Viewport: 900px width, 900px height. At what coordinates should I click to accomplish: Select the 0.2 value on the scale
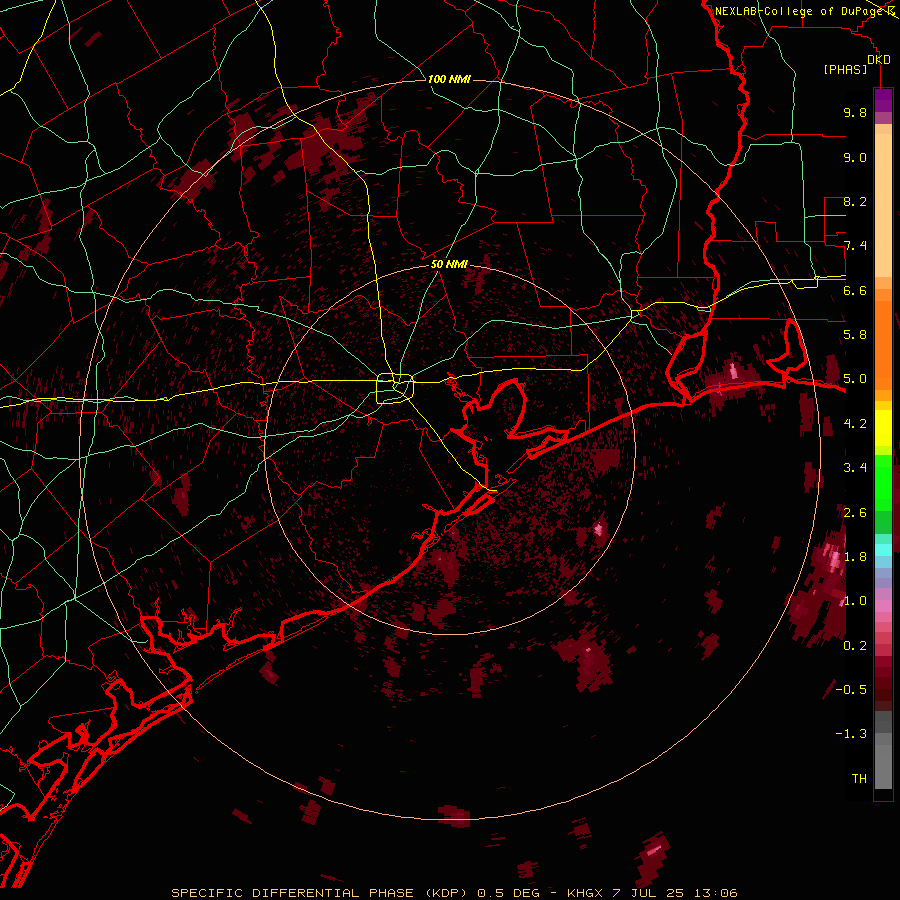(855, 646)
